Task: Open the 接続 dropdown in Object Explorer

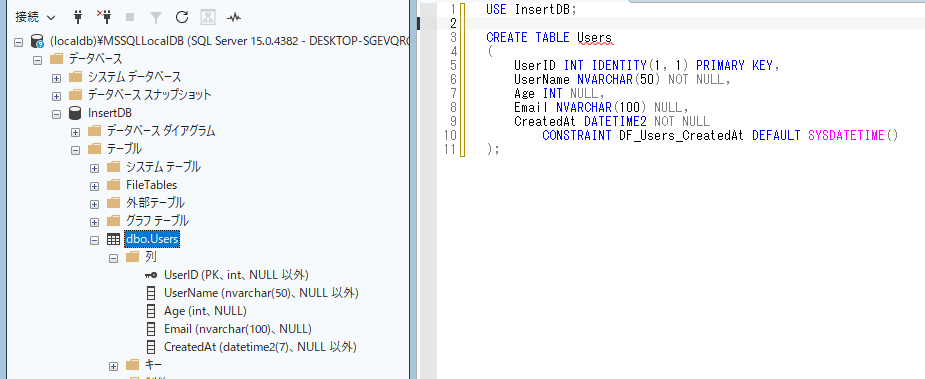Action: (x=35, y=18)
